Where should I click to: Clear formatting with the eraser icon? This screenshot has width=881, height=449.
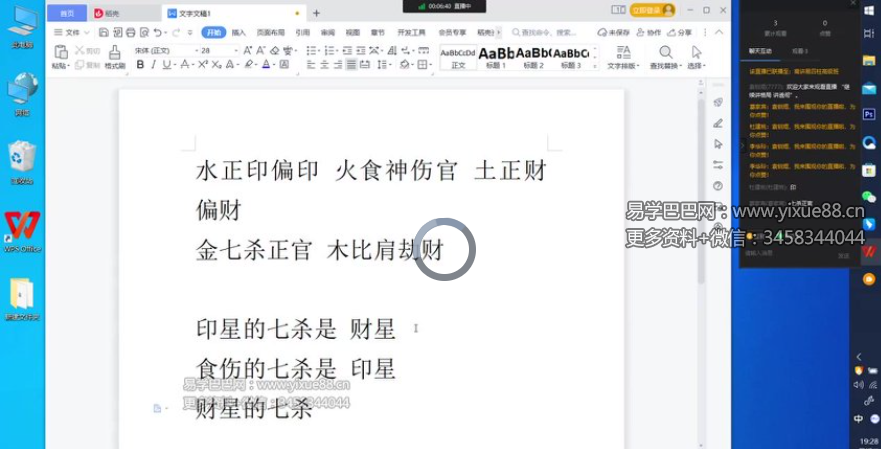(275, 51)
